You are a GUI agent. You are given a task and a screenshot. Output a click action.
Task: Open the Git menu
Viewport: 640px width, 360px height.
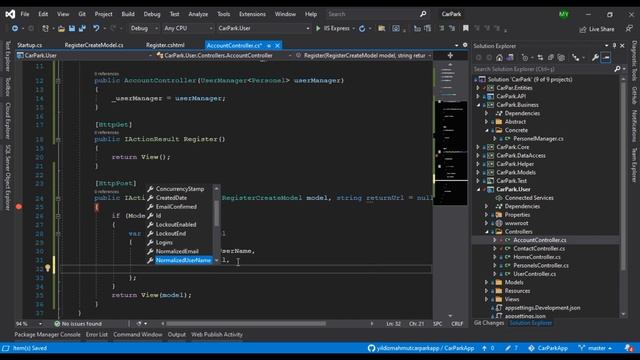pos(82,14)
